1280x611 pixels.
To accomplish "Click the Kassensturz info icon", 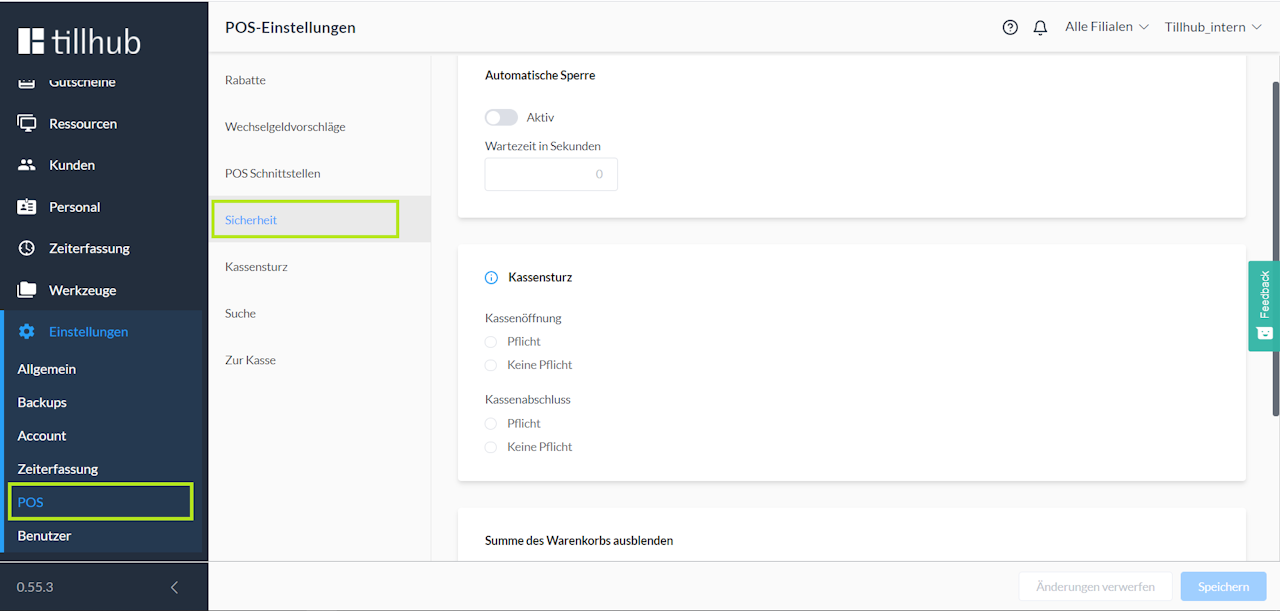I will [491, 278].
